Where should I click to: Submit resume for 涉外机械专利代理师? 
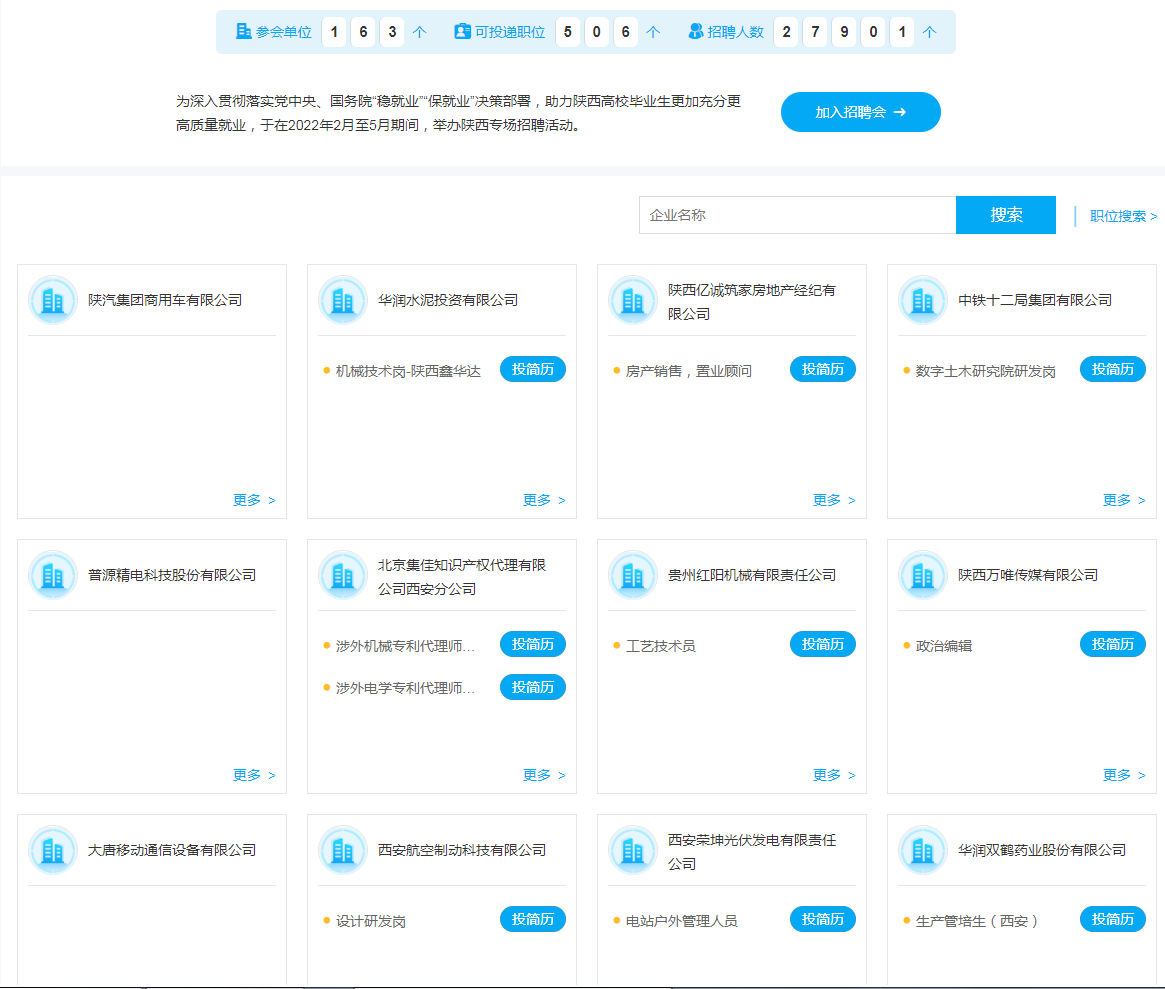tap(533, 644)
